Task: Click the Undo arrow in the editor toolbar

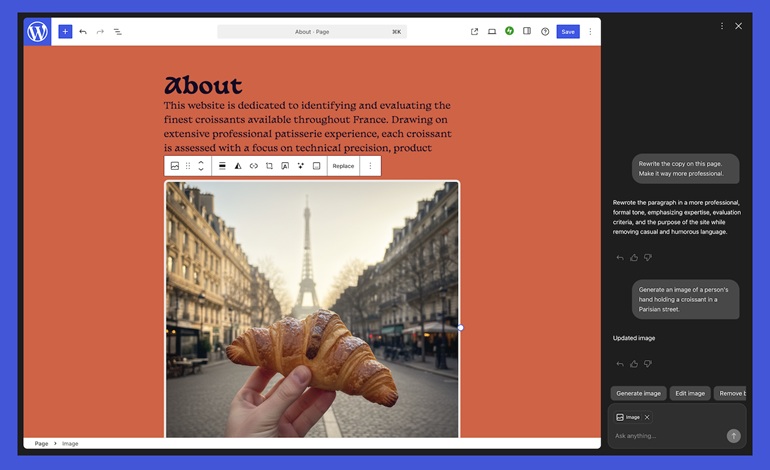Action: (x=83, y=32)
